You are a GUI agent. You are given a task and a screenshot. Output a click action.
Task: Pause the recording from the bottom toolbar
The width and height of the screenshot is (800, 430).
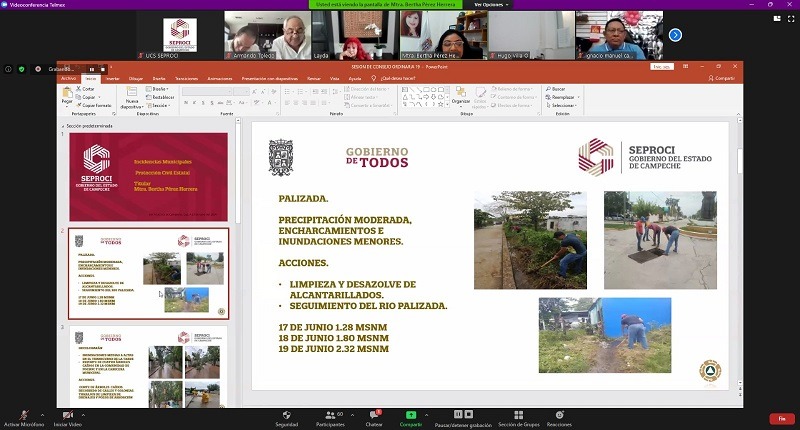(456, 414)
